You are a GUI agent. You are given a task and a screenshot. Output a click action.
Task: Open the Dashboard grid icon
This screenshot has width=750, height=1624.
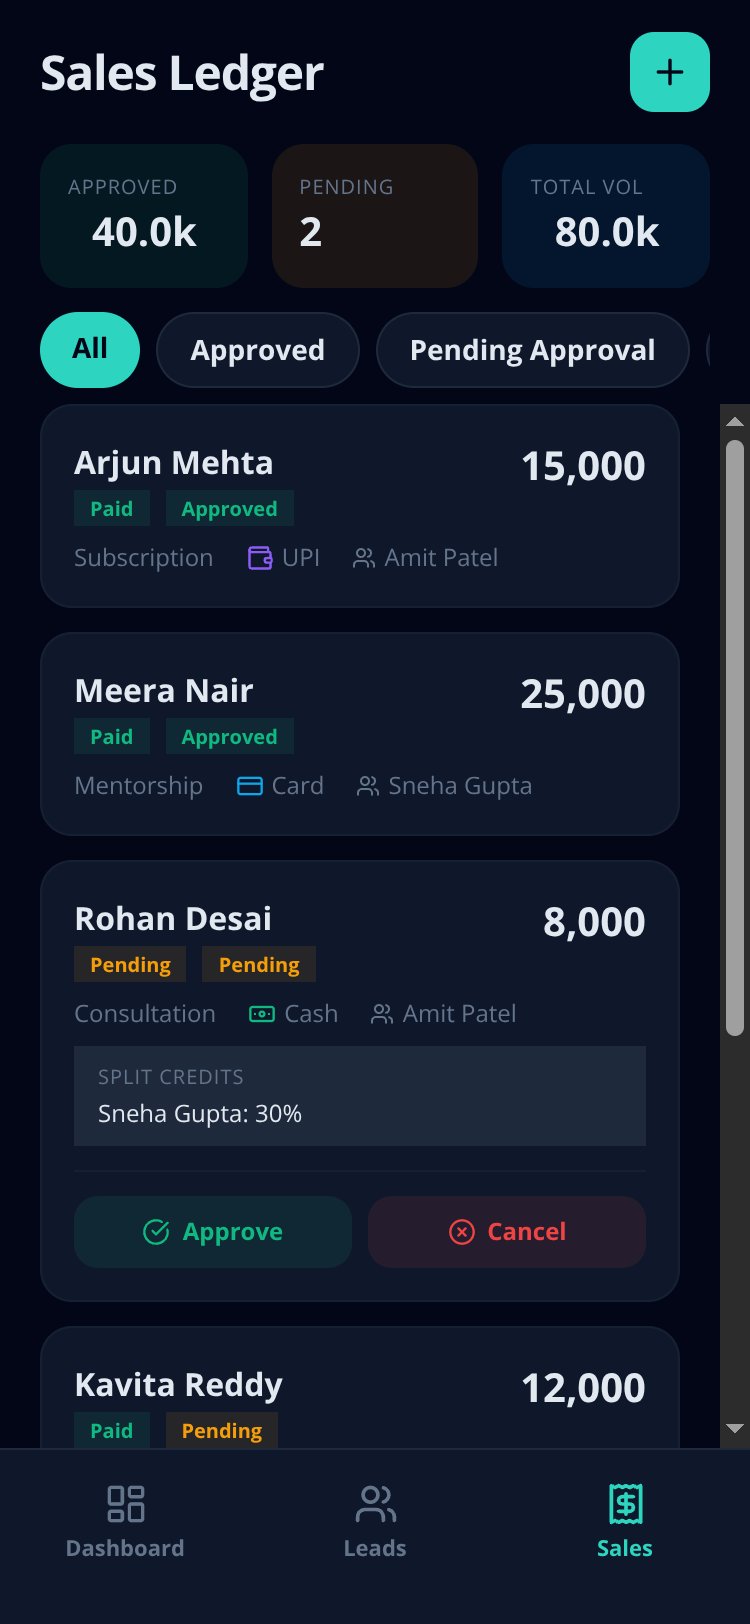point(125,1503)
